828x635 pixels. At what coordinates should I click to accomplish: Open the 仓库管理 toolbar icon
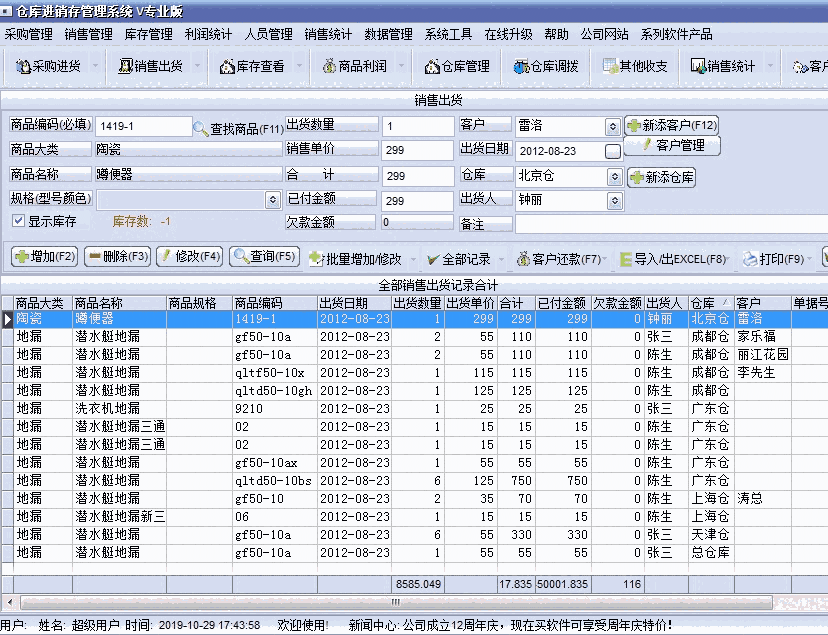point(460,66)
